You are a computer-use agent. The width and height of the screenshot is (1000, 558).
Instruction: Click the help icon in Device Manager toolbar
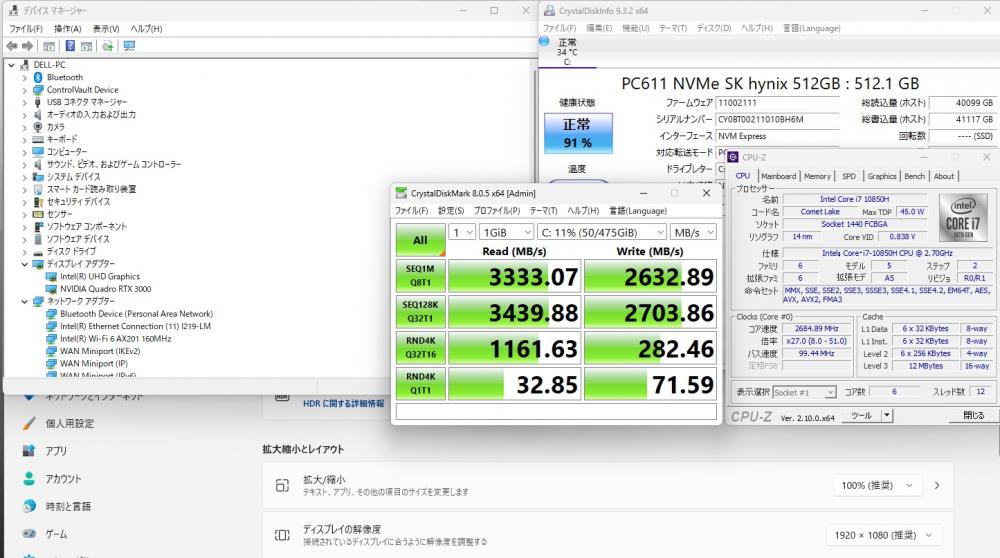coord(70,46)
